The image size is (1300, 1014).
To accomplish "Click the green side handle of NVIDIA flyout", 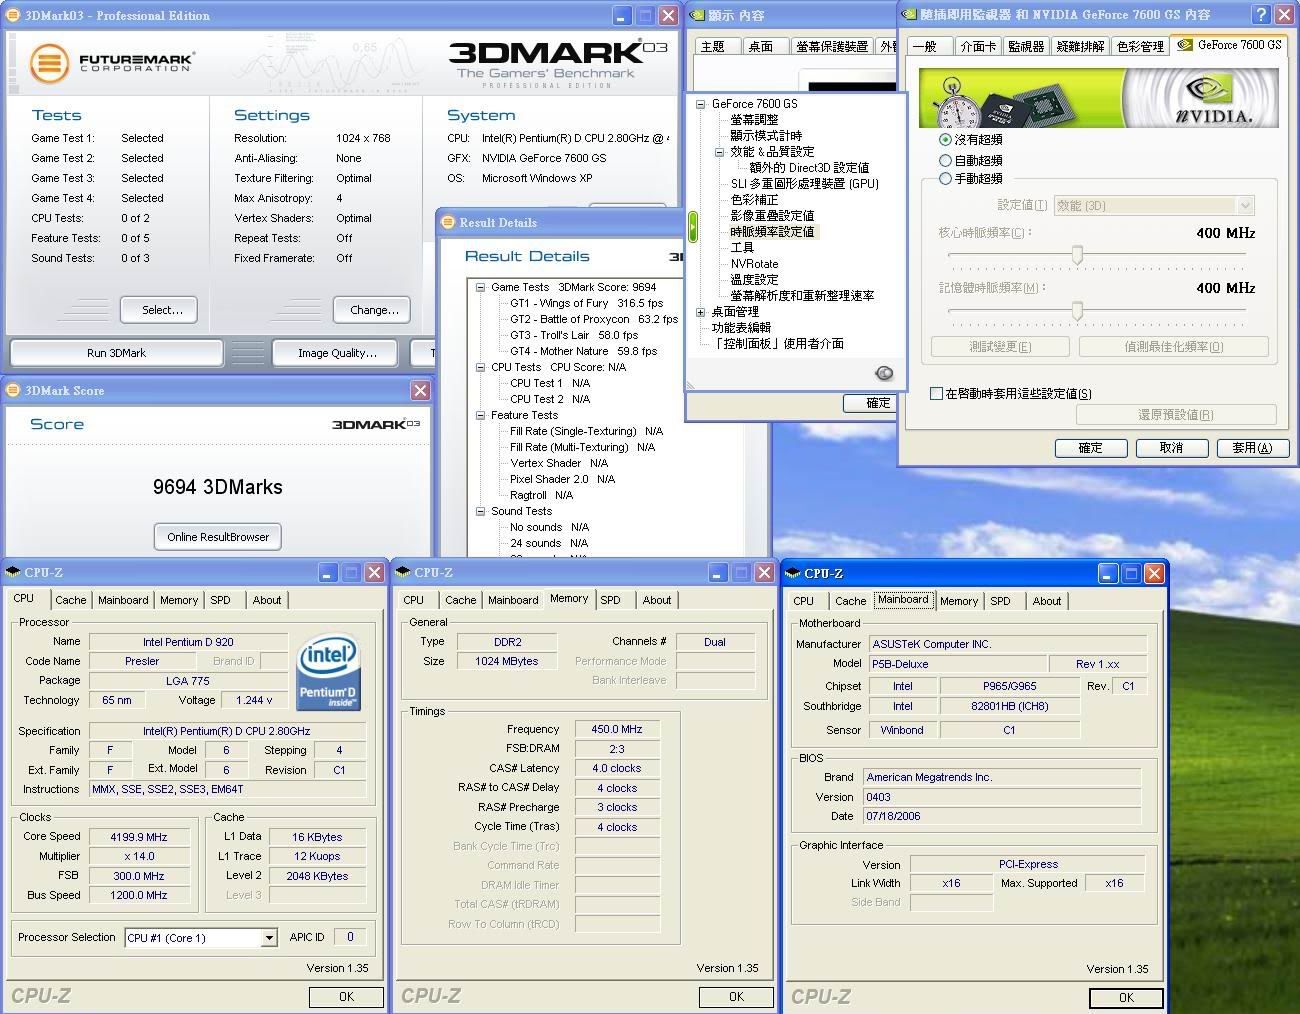I will [692, 226].
